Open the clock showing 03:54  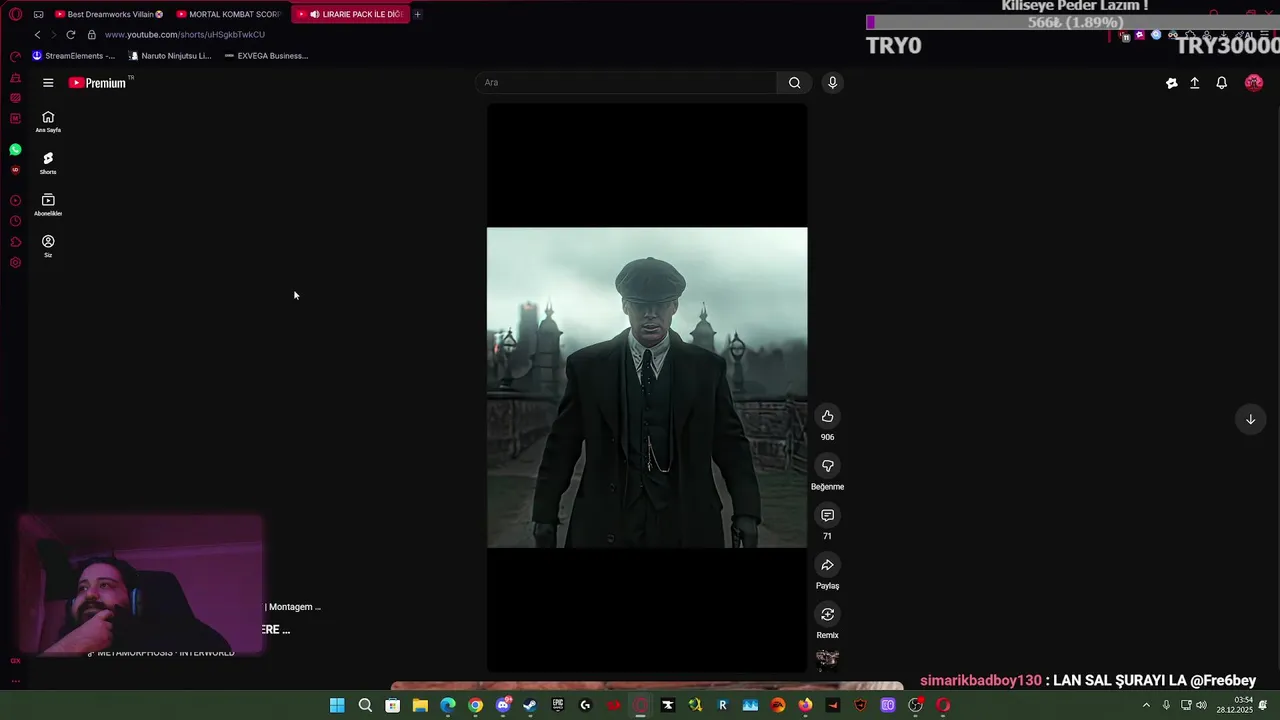(1235, 705)
